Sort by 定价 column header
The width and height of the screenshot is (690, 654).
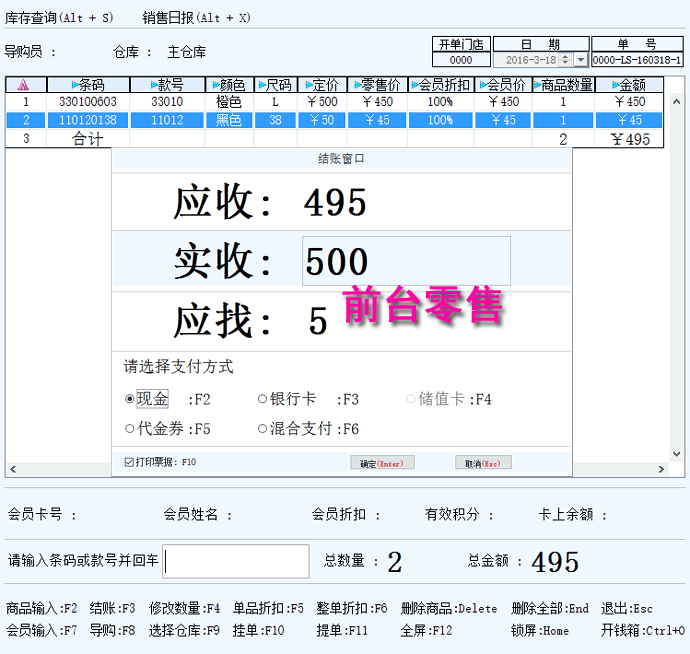point(322,85)
